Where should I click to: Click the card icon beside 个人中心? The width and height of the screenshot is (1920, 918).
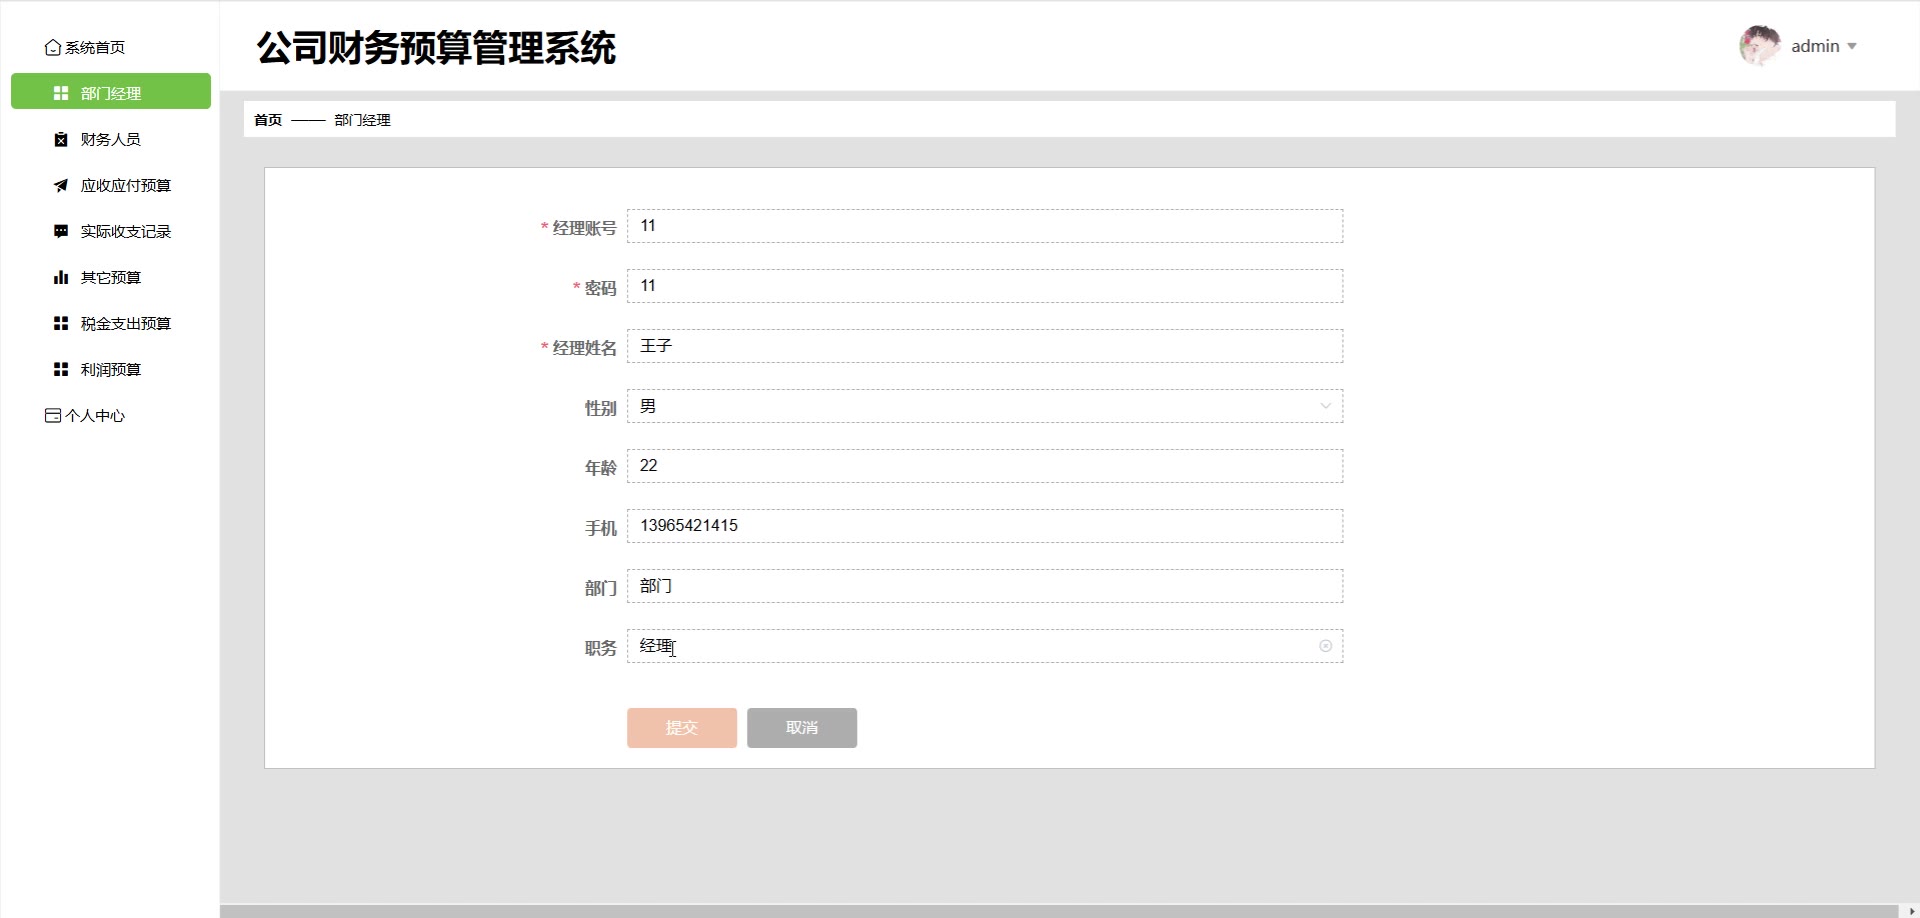pos(53,415)
